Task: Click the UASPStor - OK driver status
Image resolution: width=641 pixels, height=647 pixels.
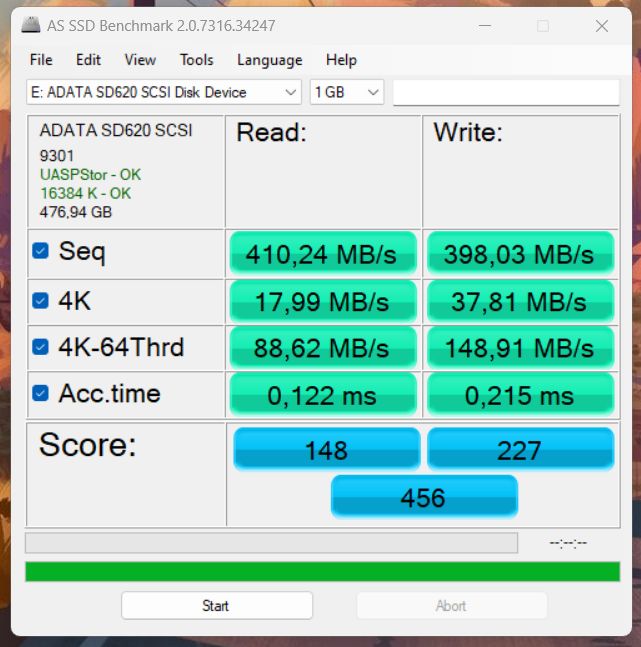Action: pos(90,175)
